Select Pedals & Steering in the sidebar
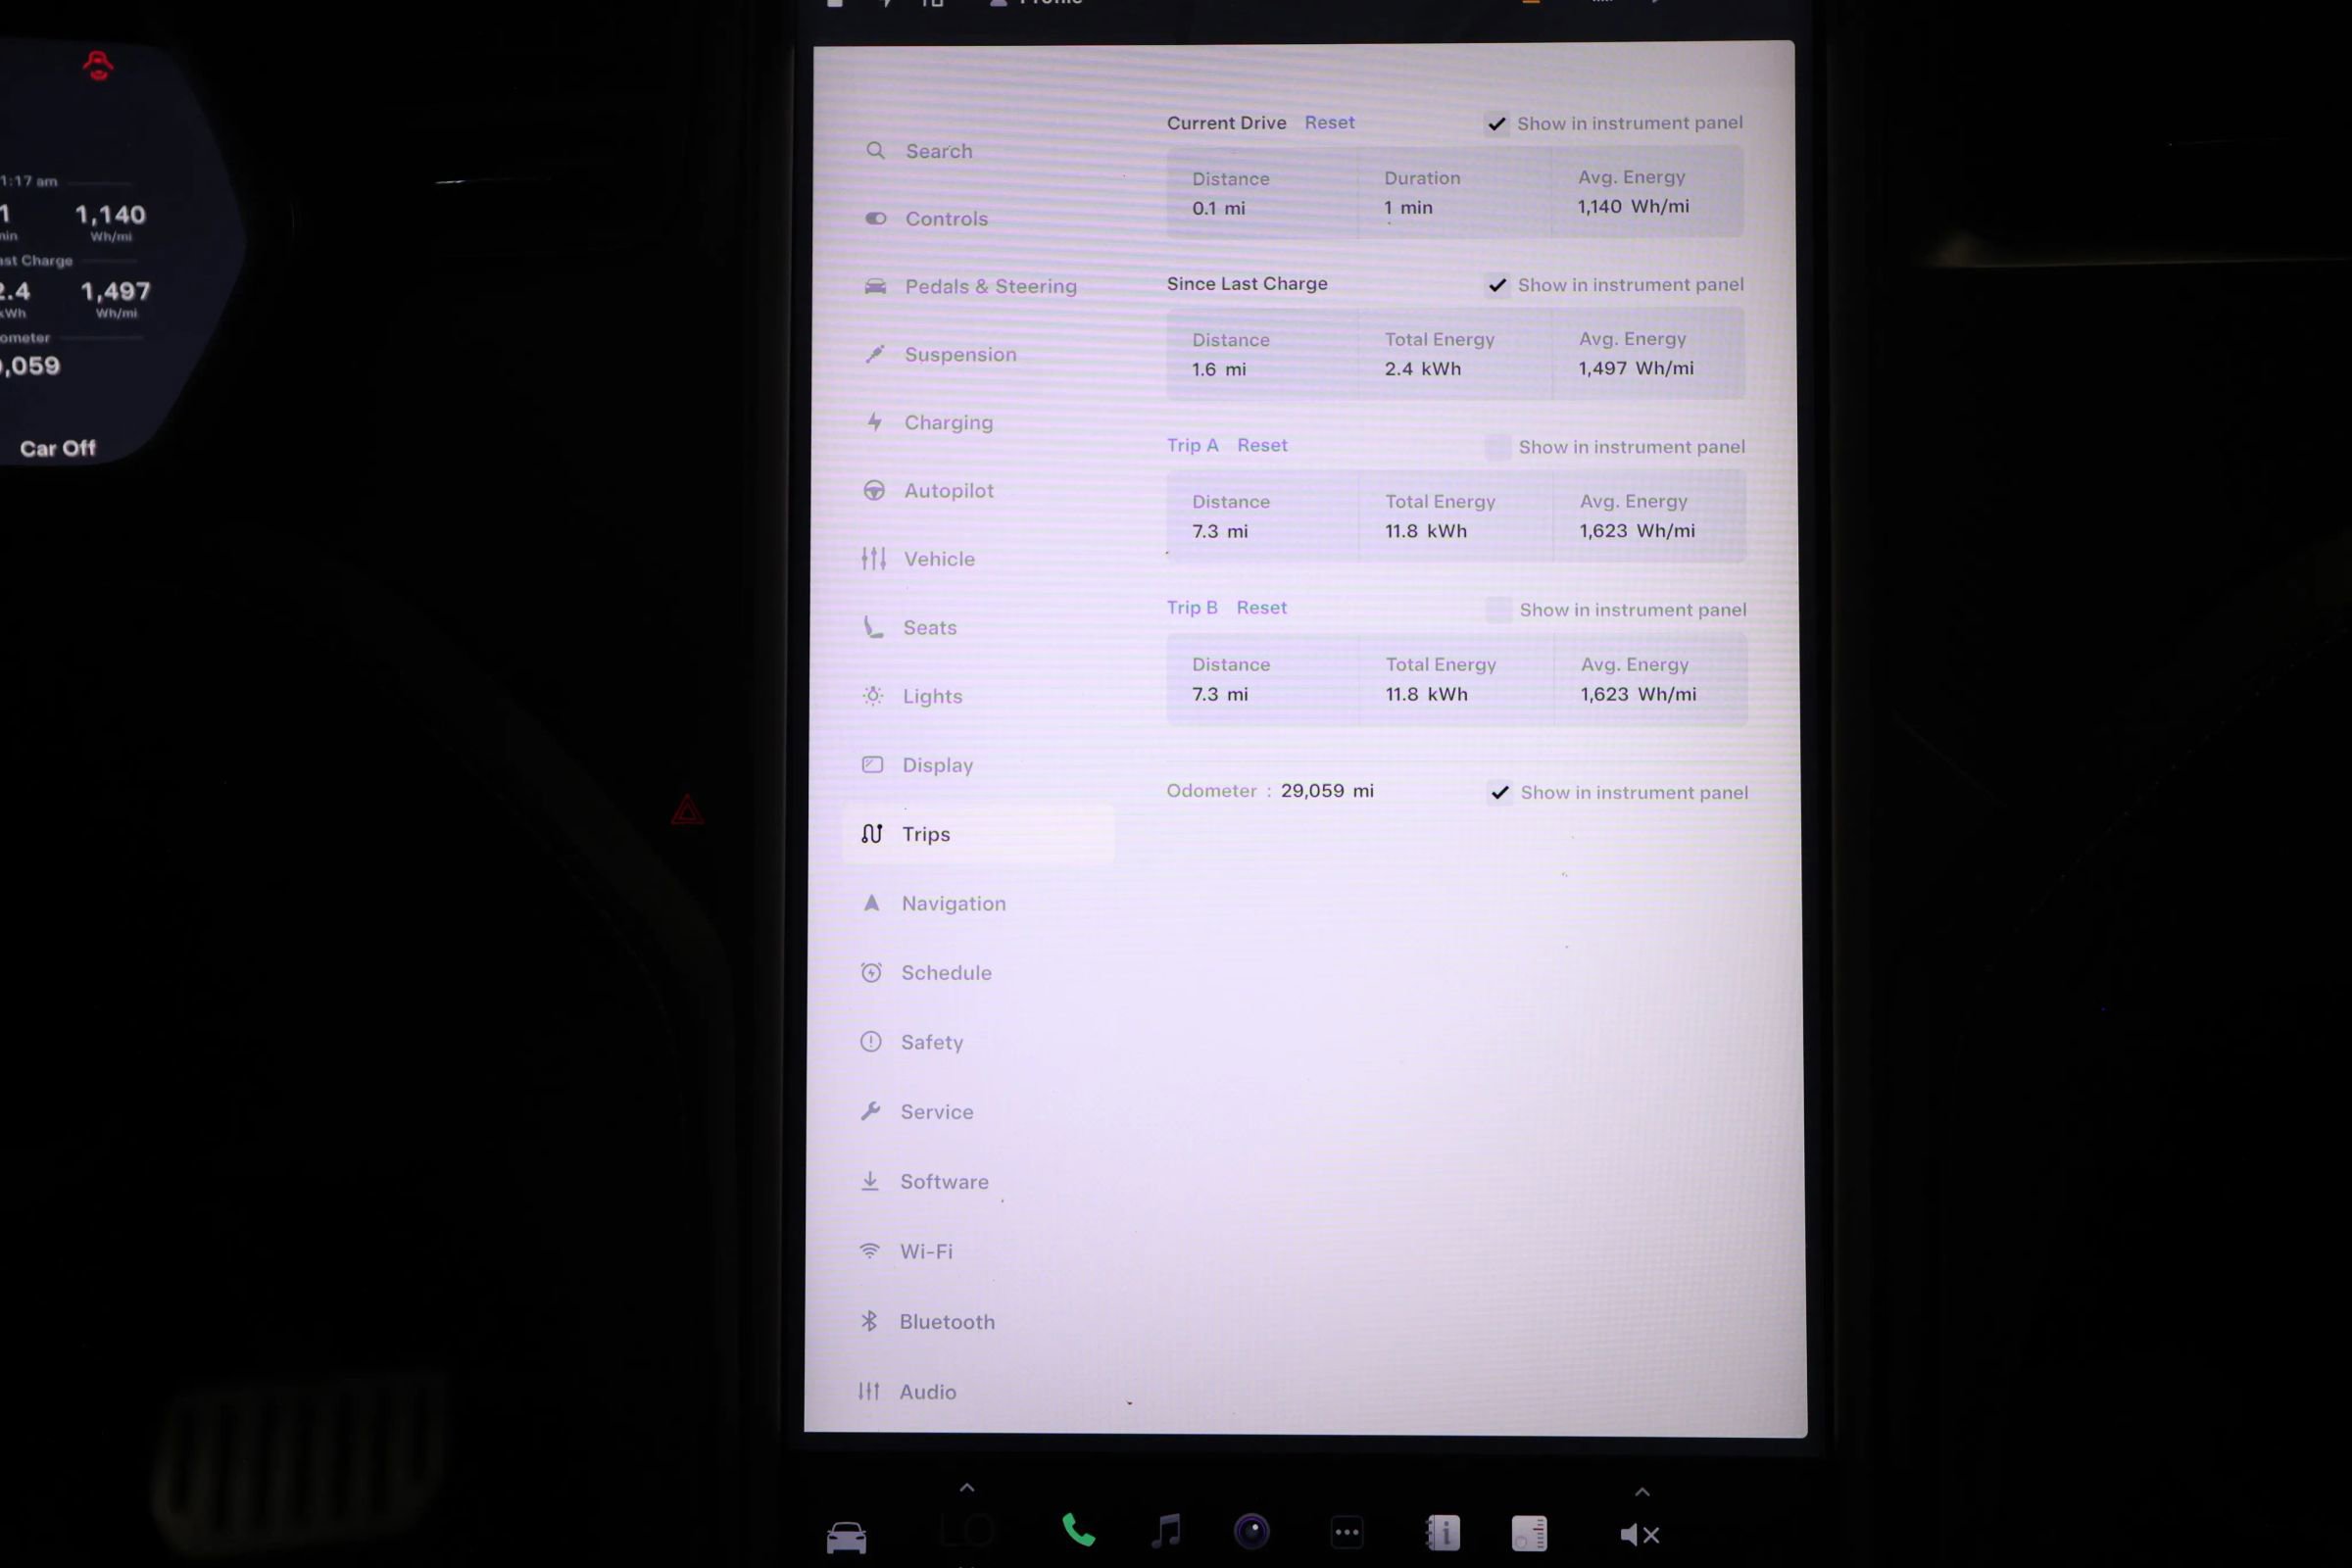 990,286
